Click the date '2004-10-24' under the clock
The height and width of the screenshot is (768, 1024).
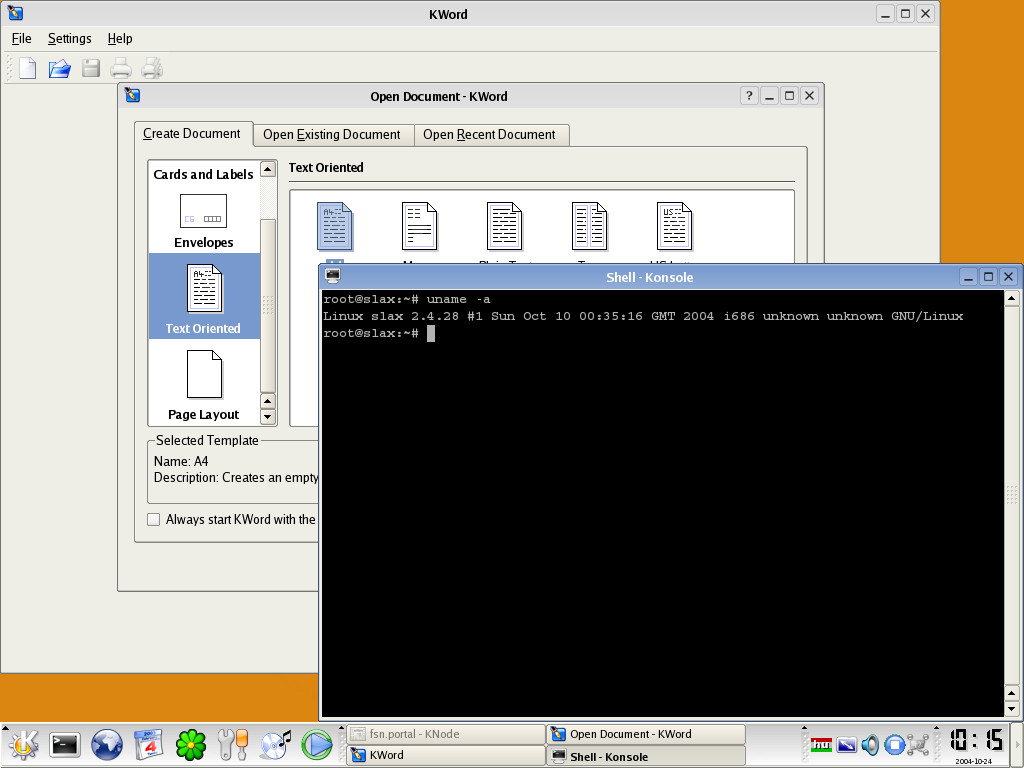click(974, 761)
